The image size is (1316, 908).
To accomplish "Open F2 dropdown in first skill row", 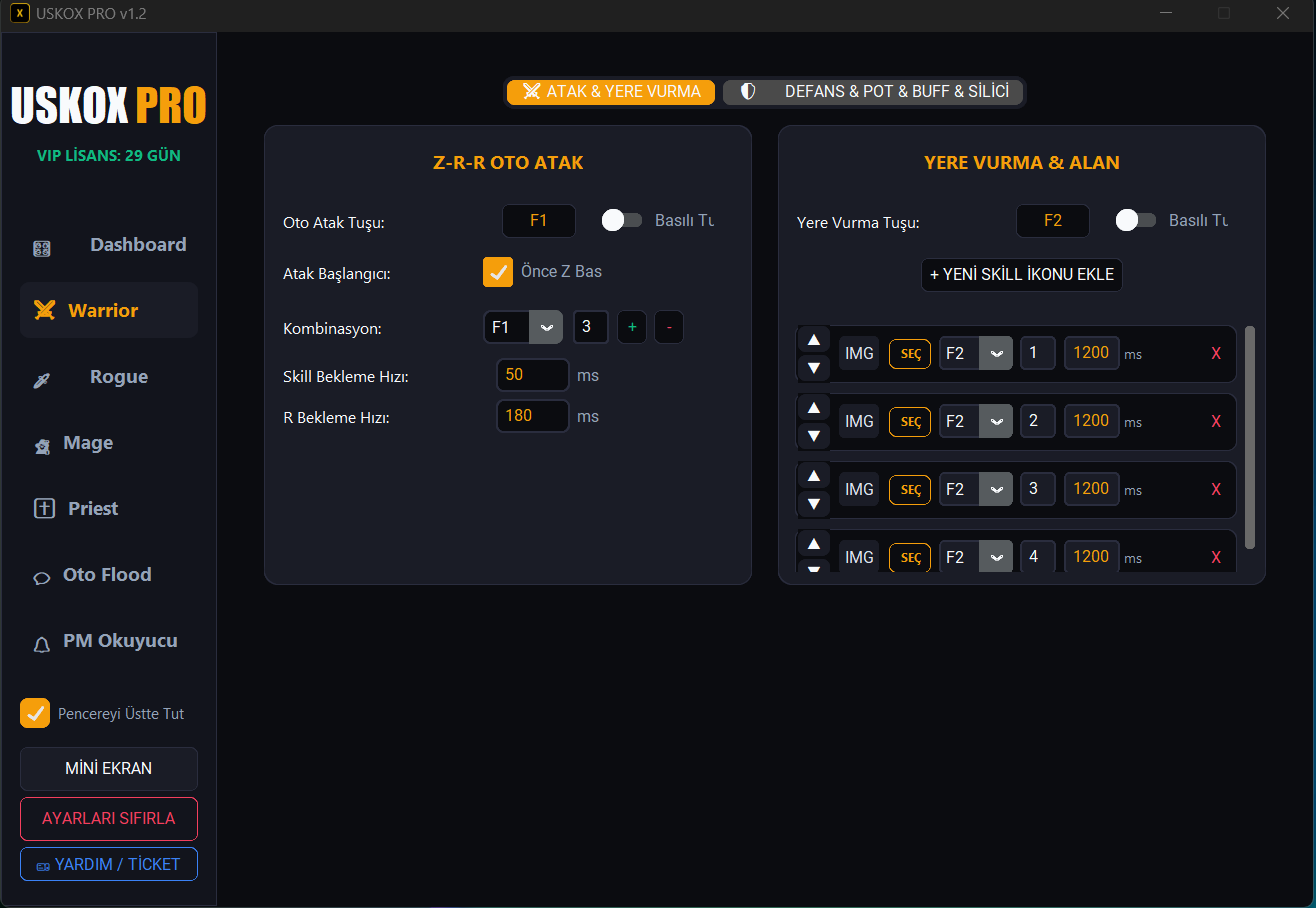I will pyautogui.click(x=995, y=353).
